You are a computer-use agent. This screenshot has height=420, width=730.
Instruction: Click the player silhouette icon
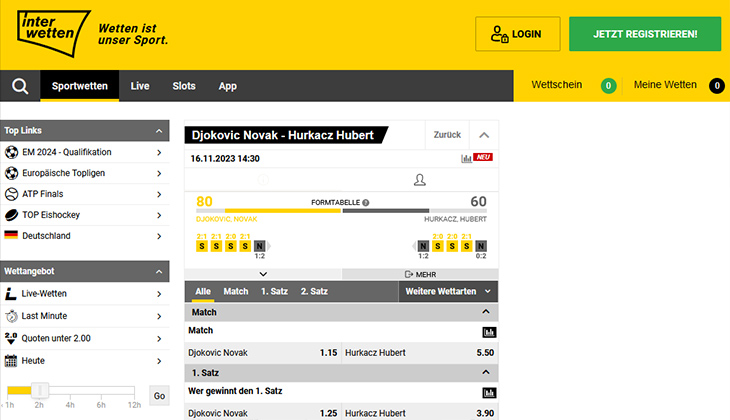tap(419, 180)
